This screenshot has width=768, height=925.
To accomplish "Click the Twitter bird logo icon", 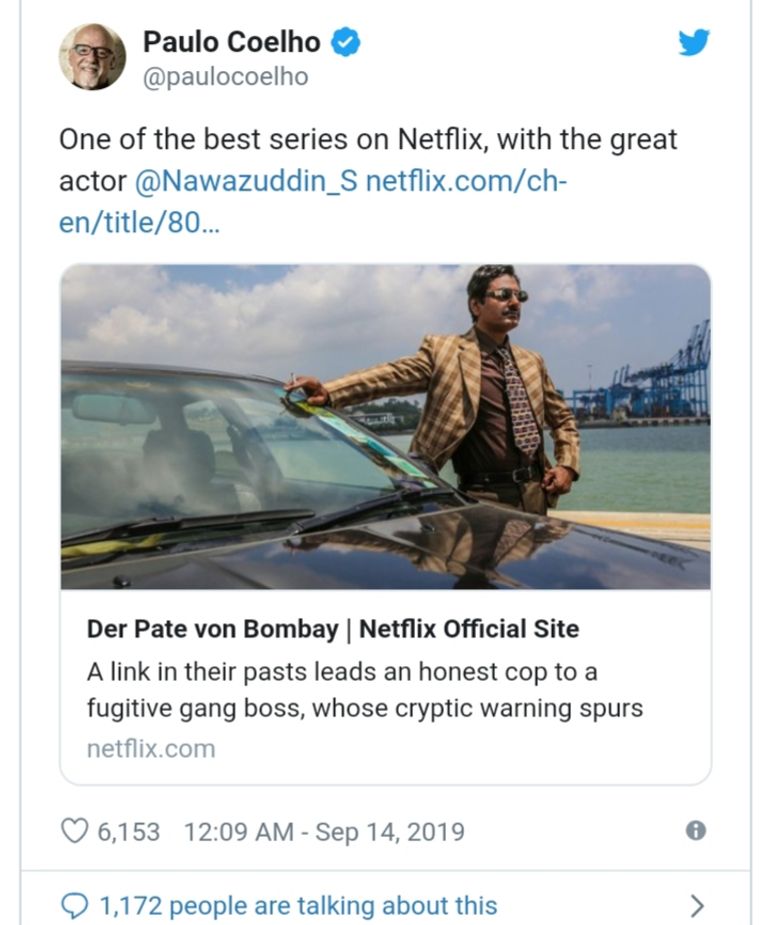I will (x=694, y=43).
